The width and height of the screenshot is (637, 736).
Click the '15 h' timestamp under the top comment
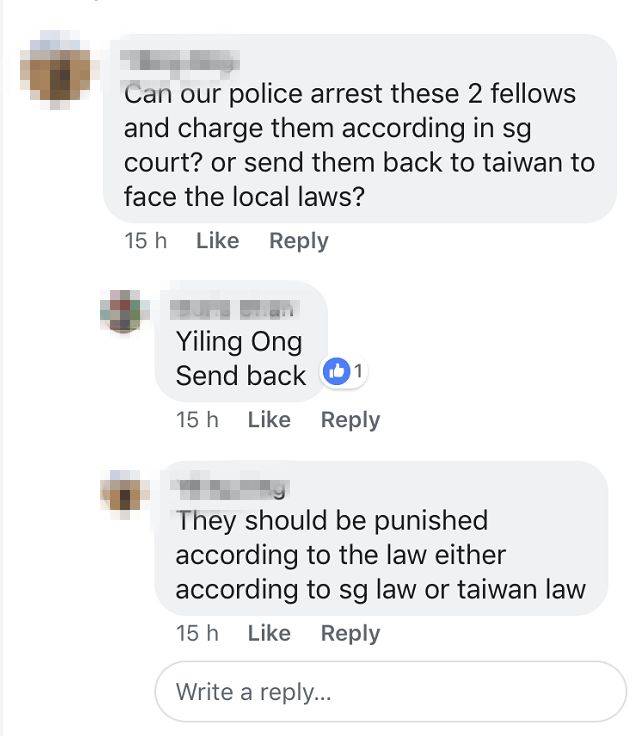point(146,241)
